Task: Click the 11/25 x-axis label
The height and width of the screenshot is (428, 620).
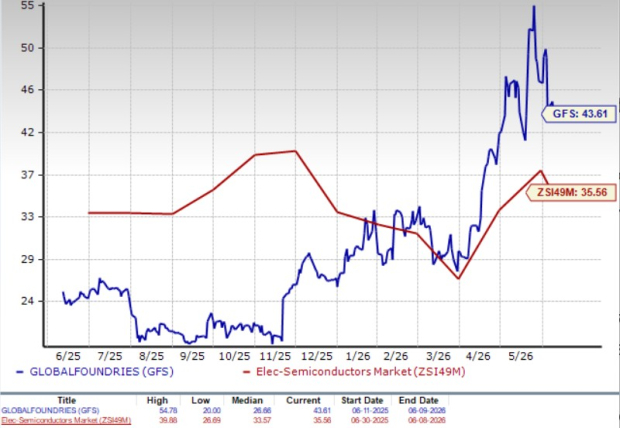Action: click(x=276, y=356)
